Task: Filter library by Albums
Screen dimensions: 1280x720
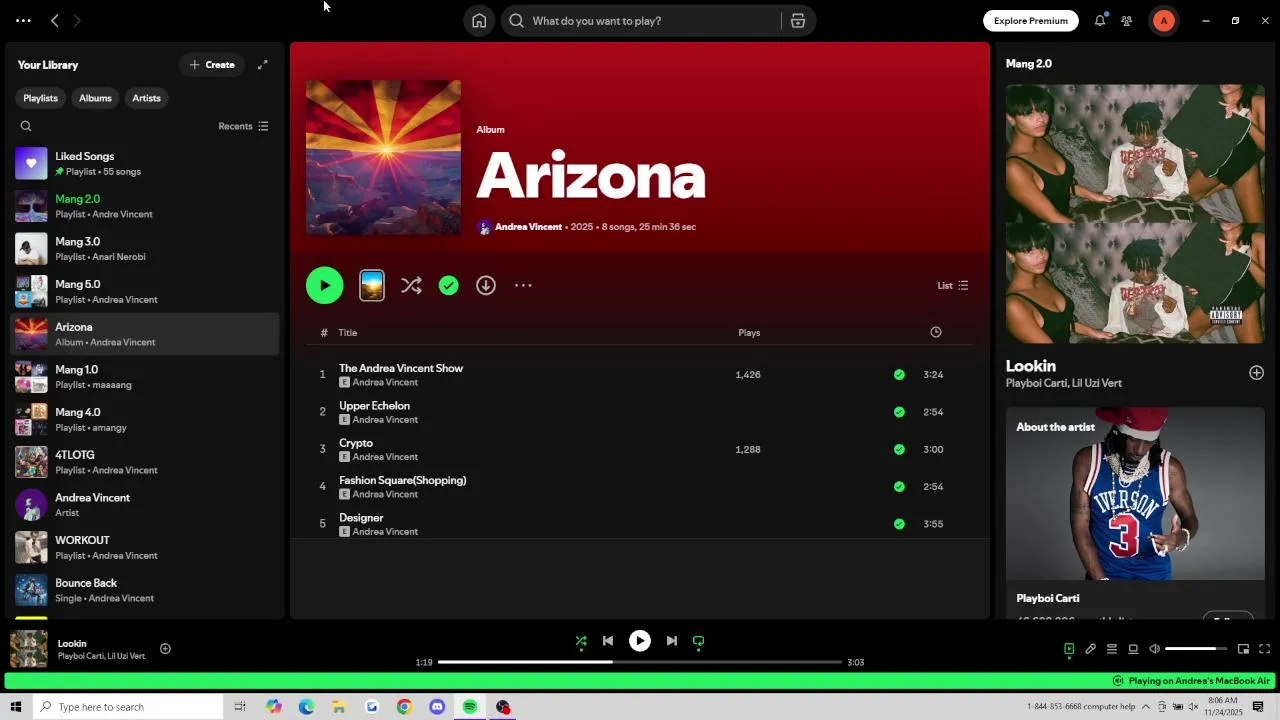Action: [x=95, y=98]
